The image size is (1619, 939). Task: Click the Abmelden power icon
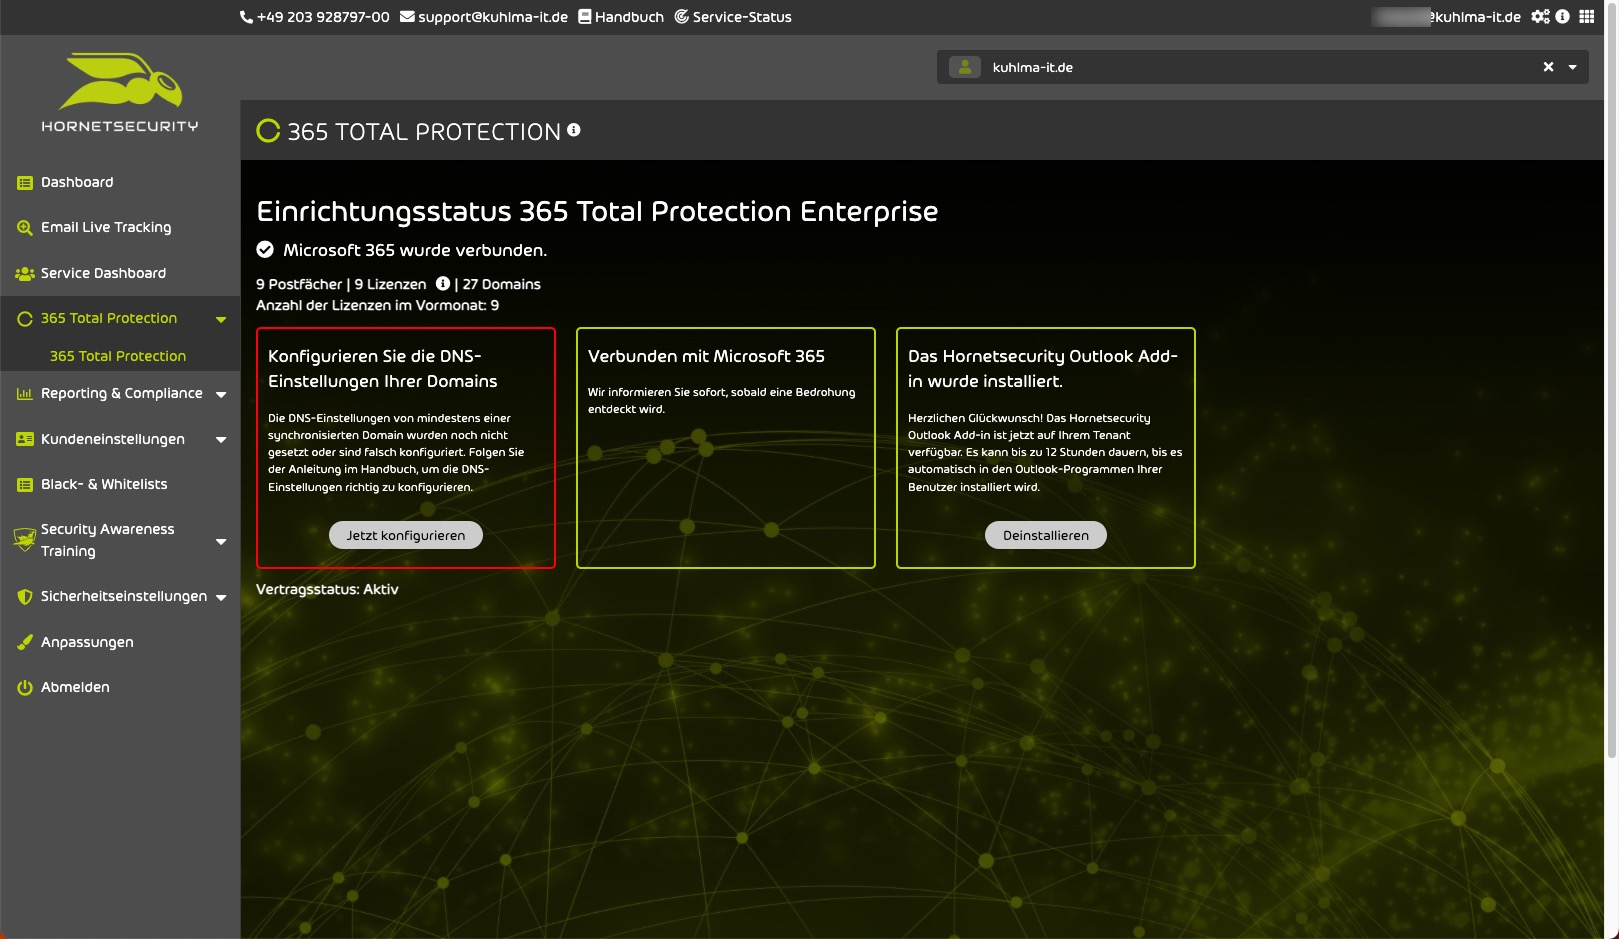[x=25, y=688]
